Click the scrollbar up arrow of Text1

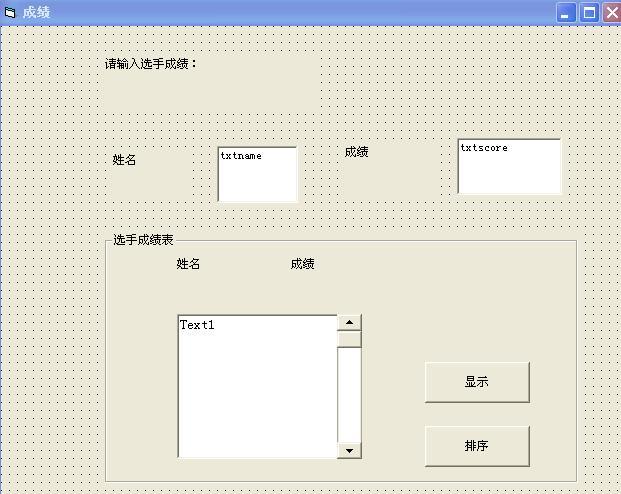click(349, 322)
